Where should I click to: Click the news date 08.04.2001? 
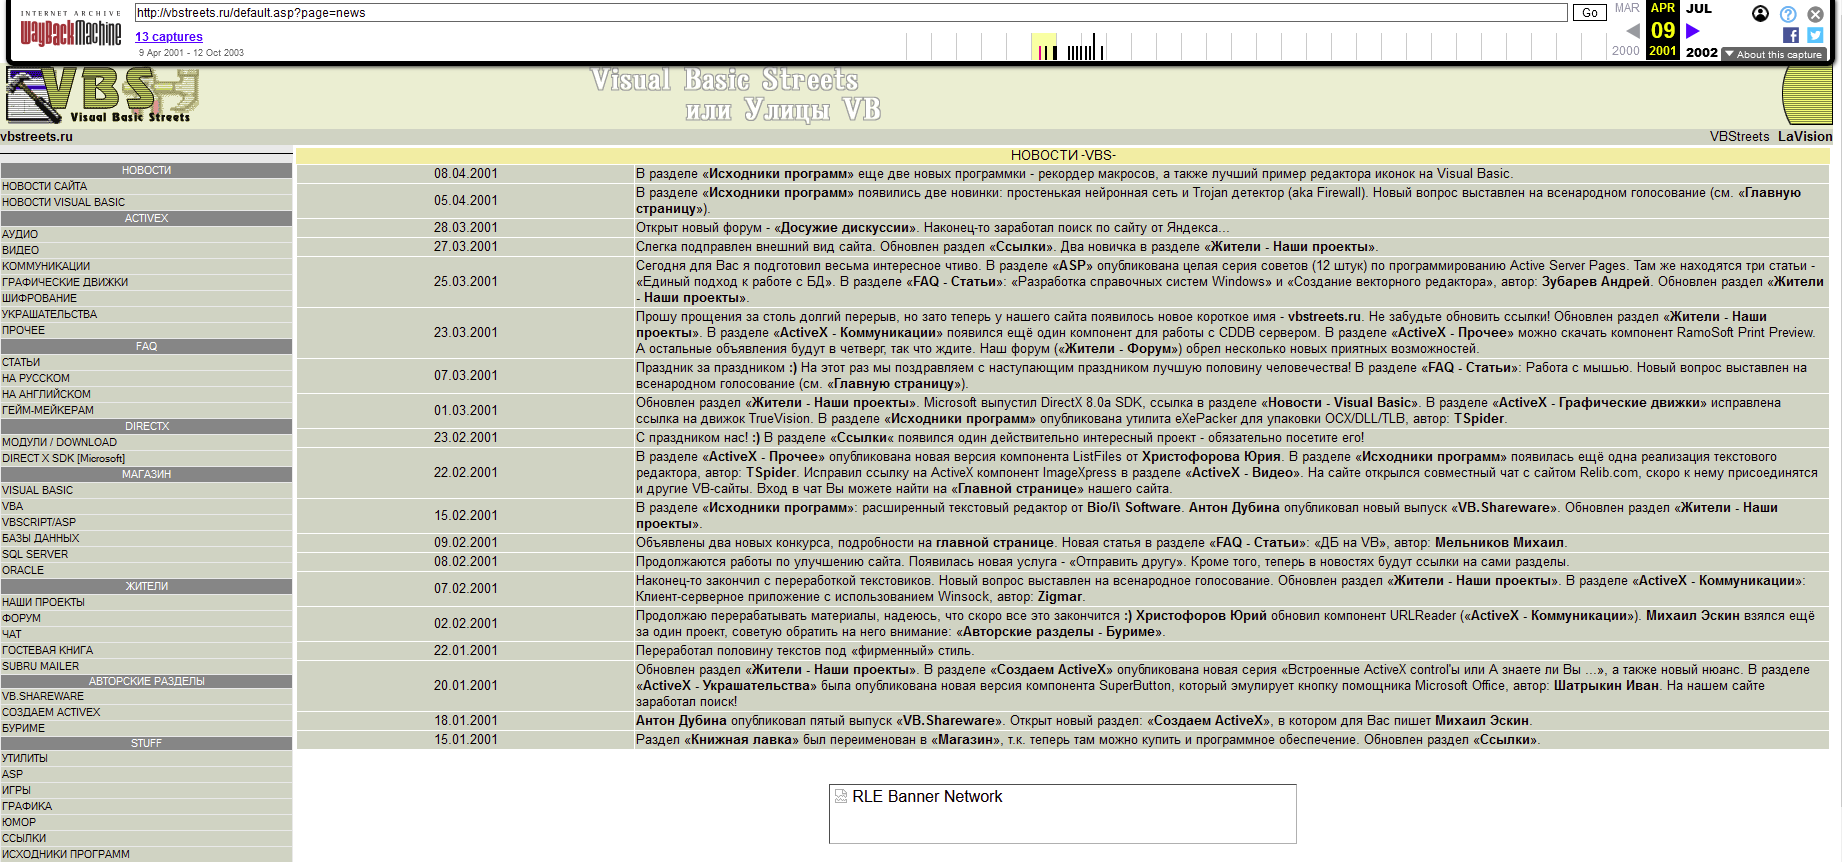[x=465, y=174]
